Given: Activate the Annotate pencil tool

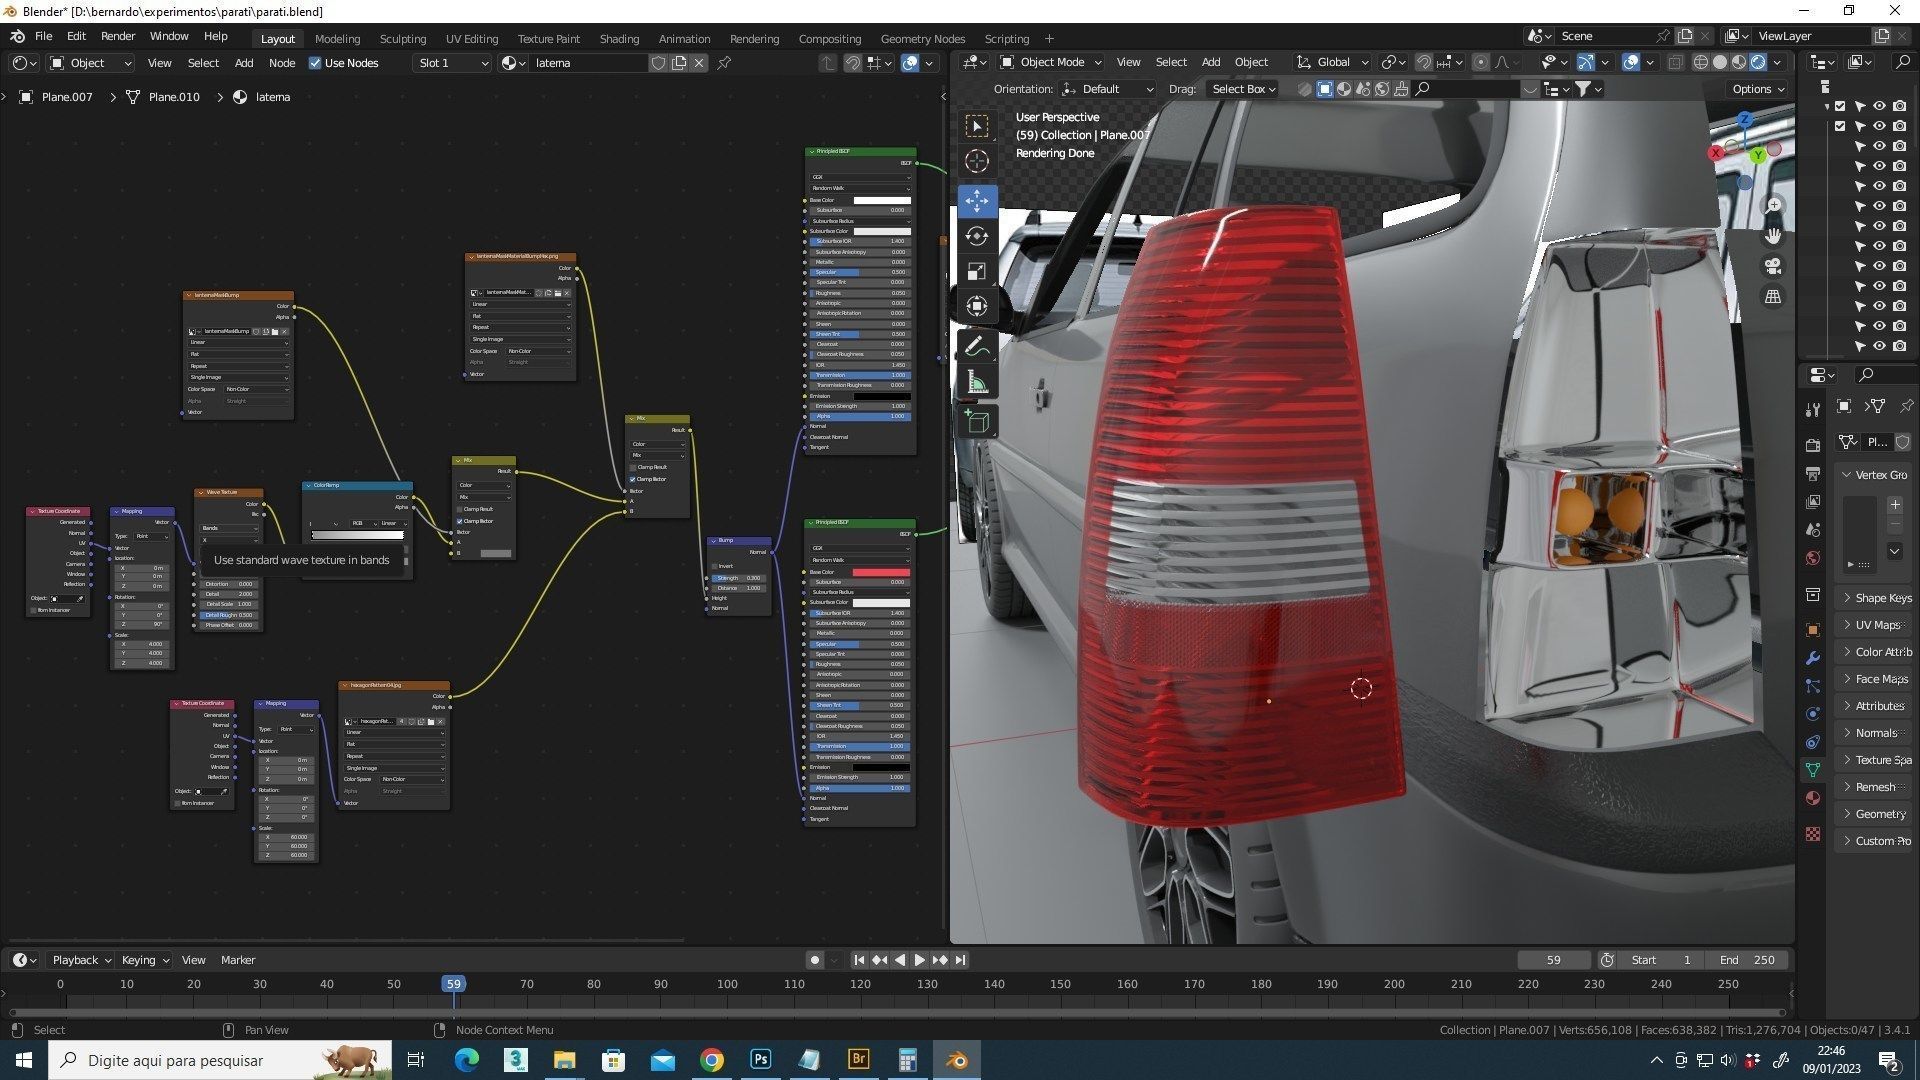Looking at the screenshot, I should [976, 346].
